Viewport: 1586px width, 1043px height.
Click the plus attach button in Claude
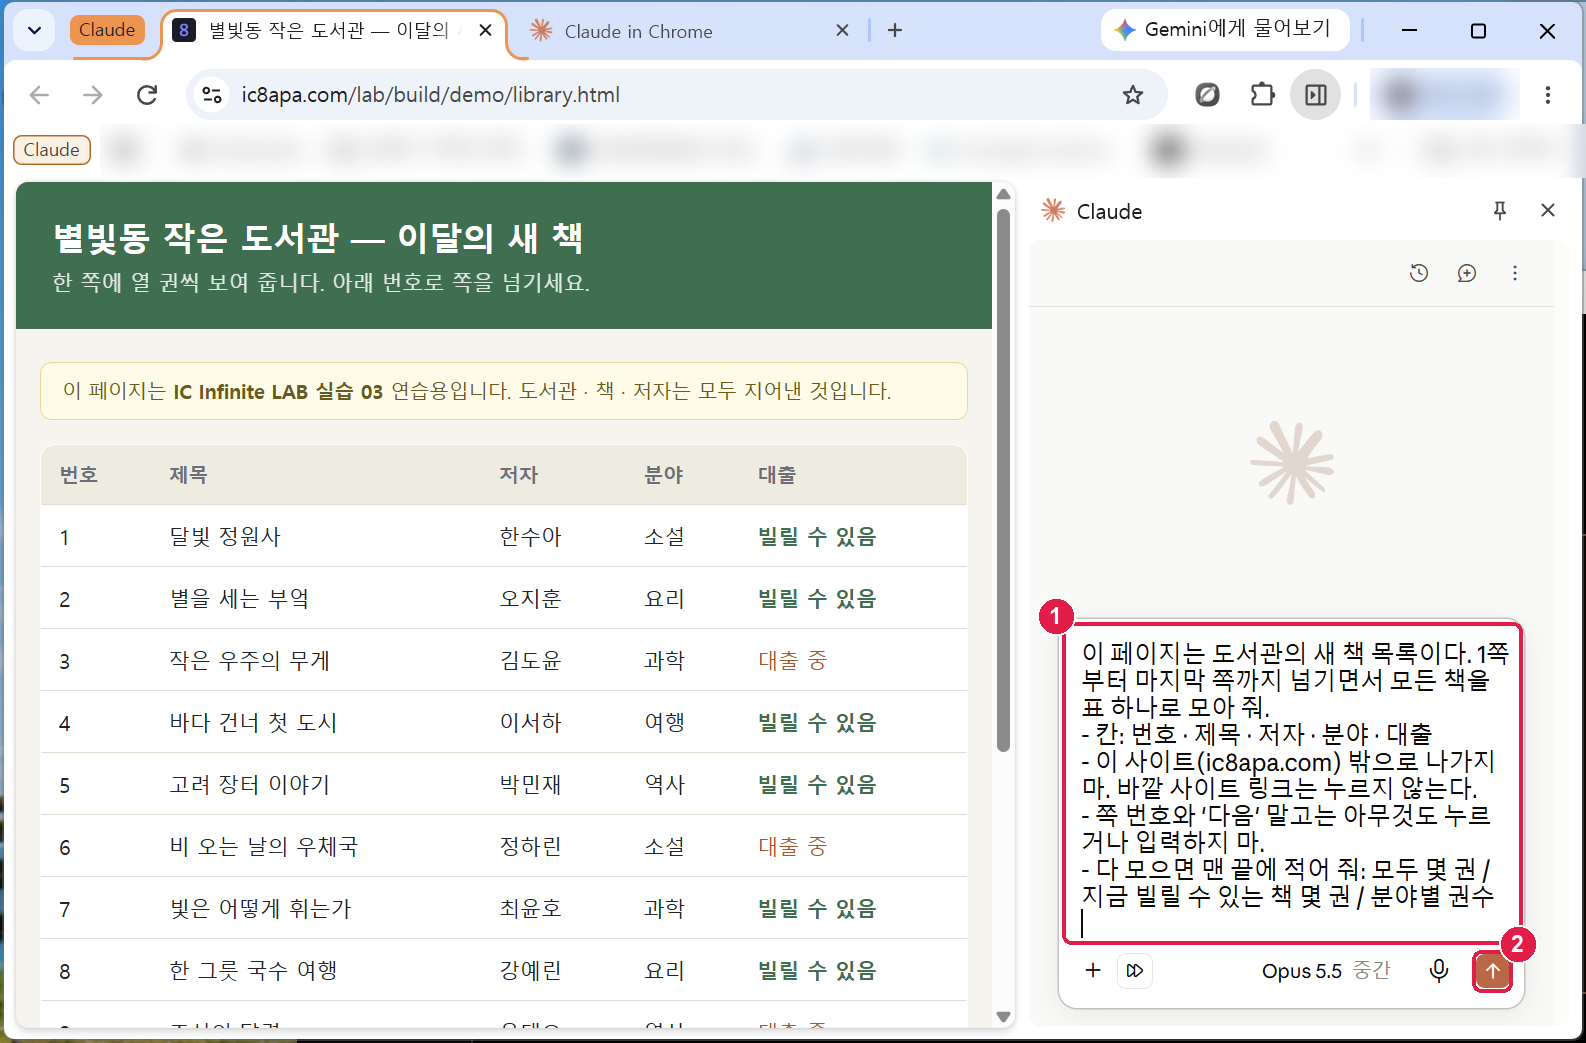[x=1093, y=970]
